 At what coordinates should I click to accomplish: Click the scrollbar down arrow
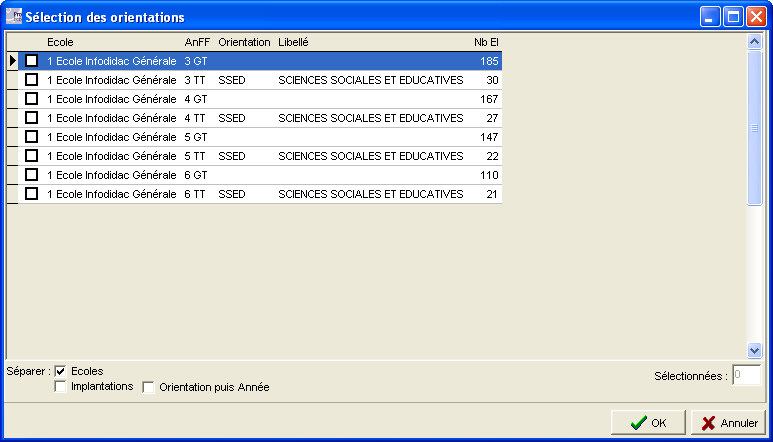pos(755,350)
